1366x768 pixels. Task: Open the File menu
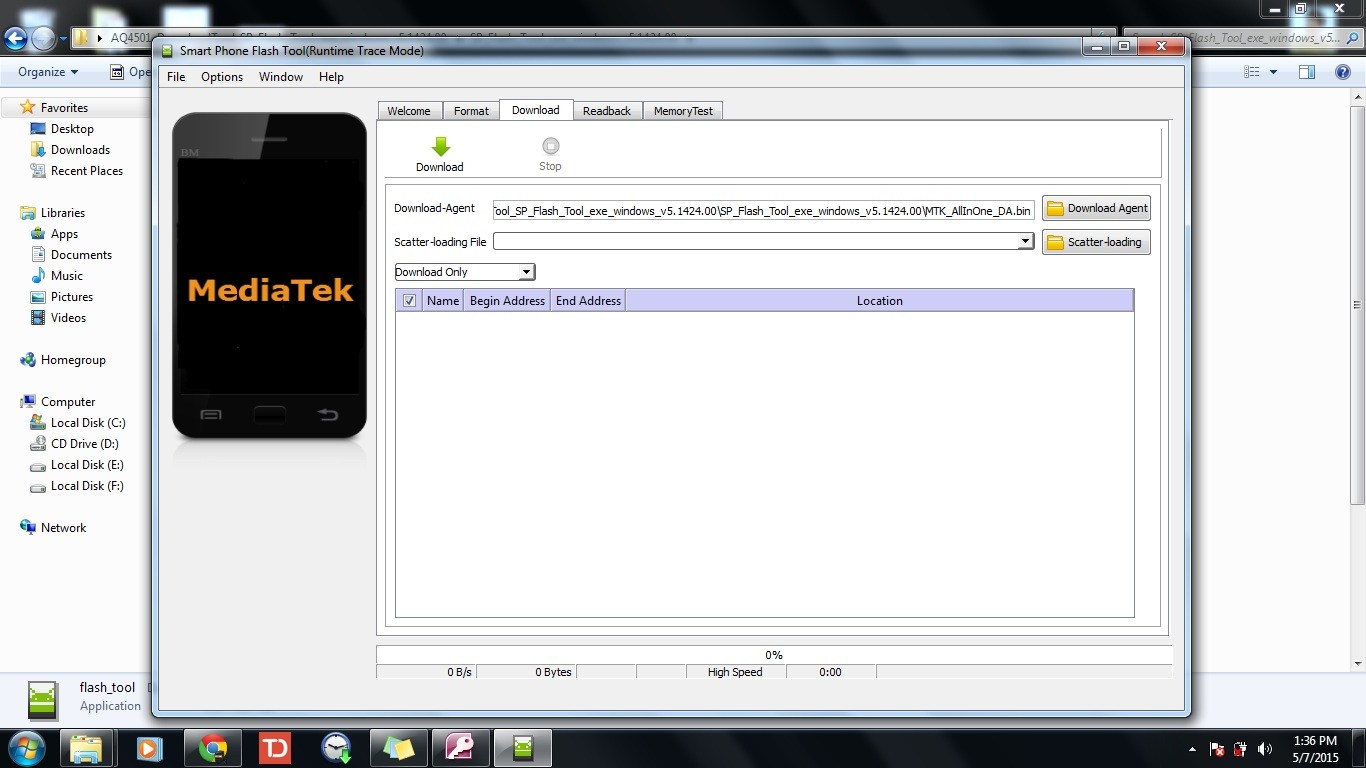pos(176,77)
